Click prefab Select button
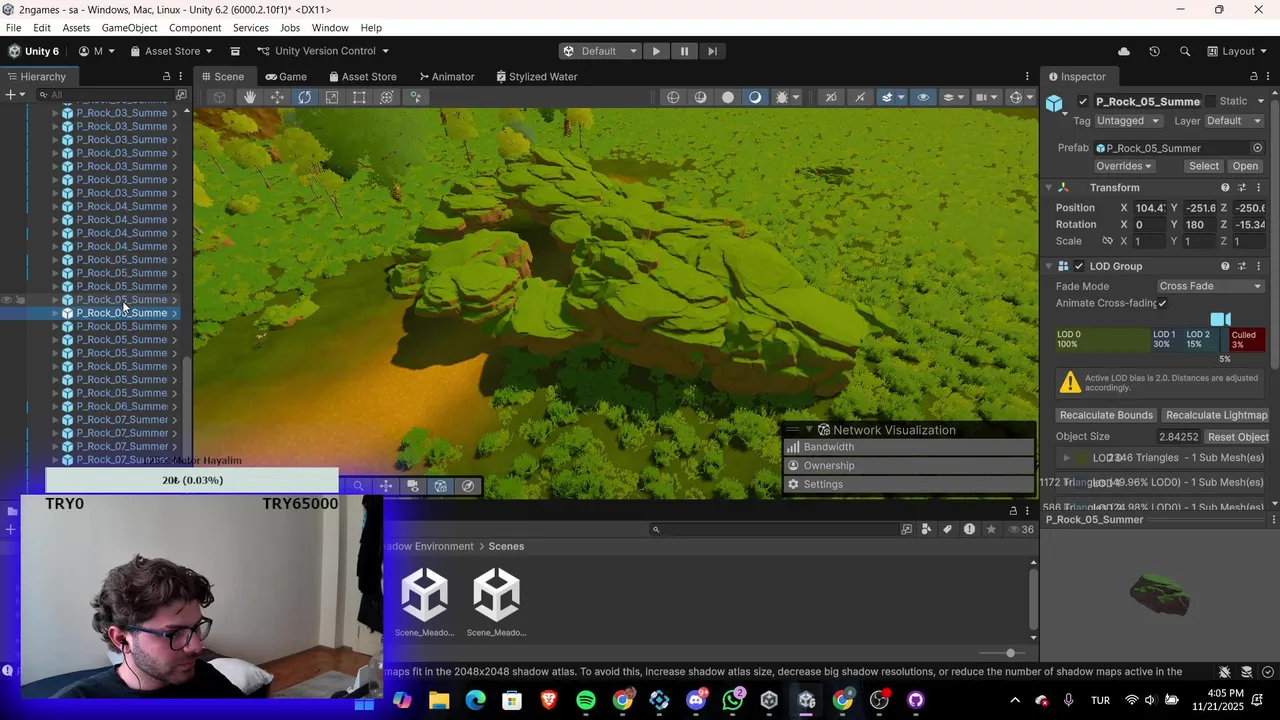The height and width of the screenshot is (720, 1280). pos(1204,166)
